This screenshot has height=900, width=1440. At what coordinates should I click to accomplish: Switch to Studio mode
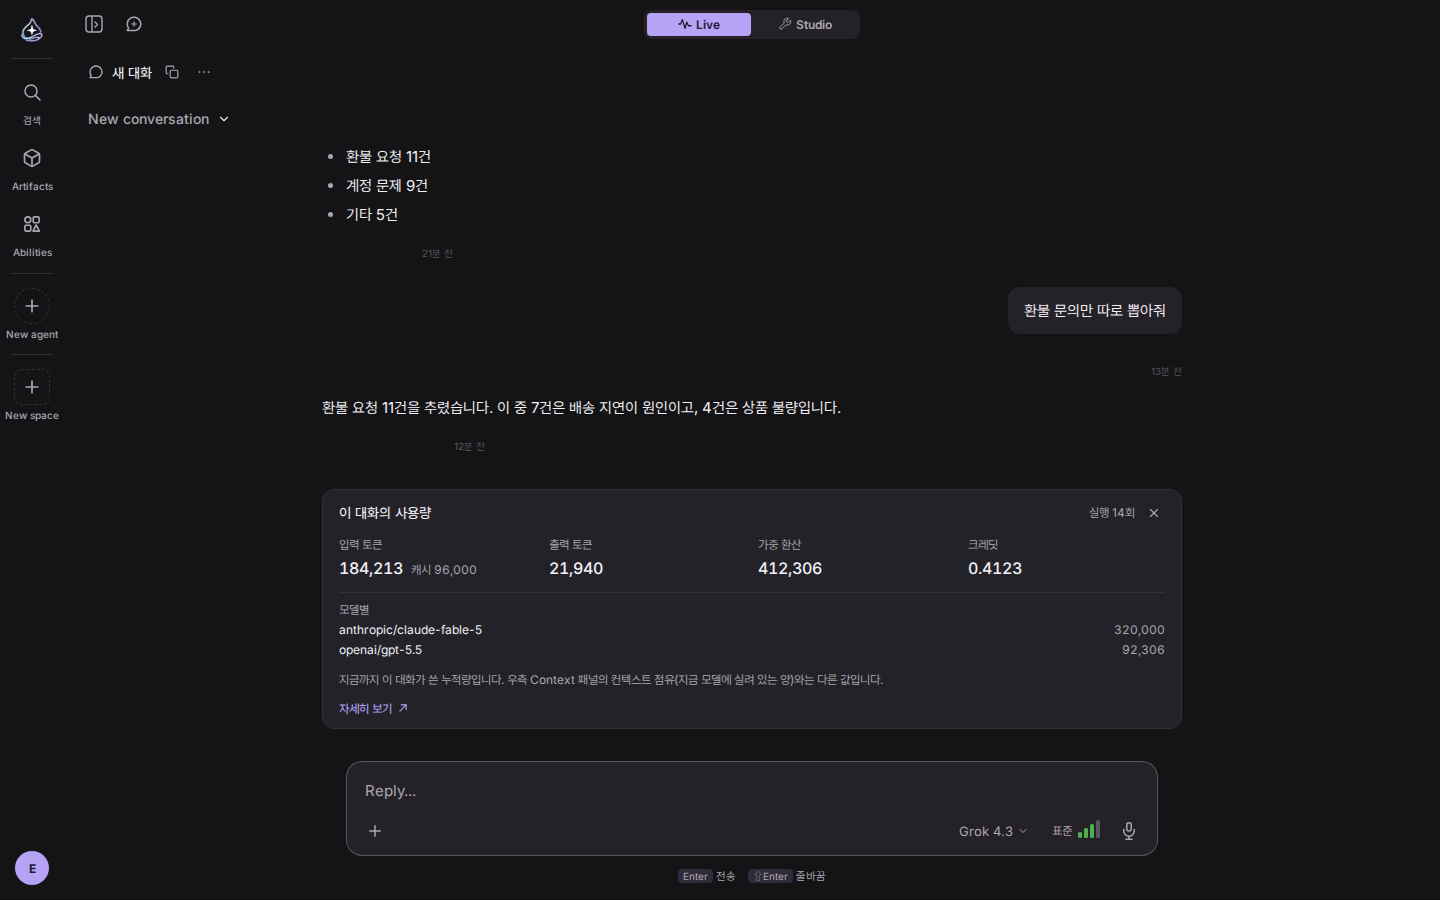tap(805, 24)
